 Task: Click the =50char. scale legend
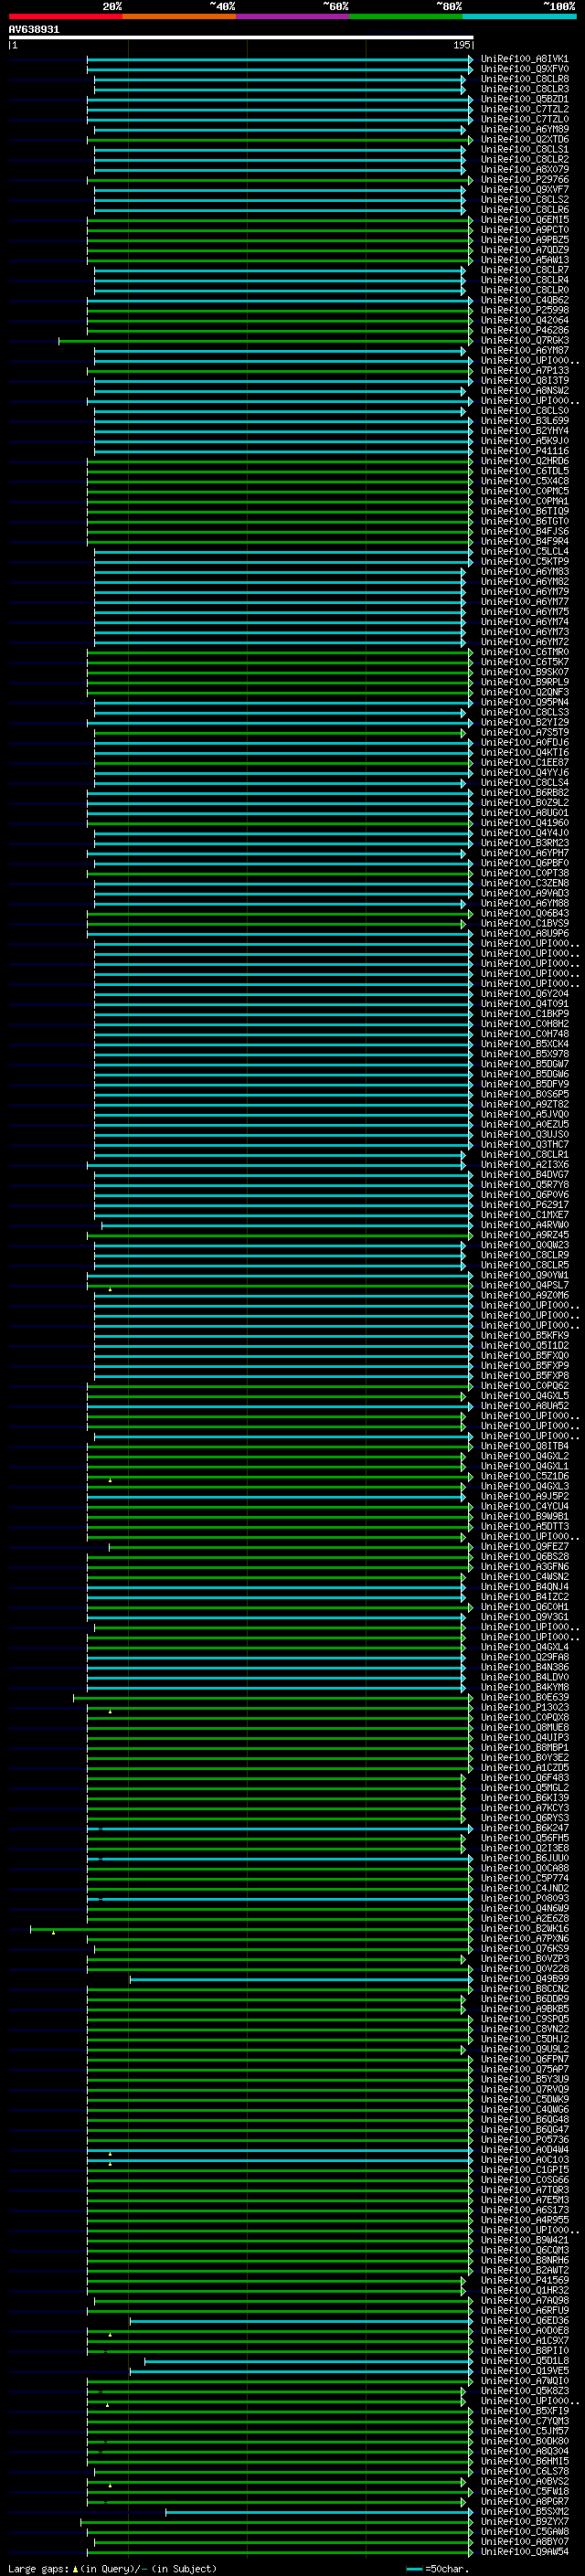pos(438,2568)
